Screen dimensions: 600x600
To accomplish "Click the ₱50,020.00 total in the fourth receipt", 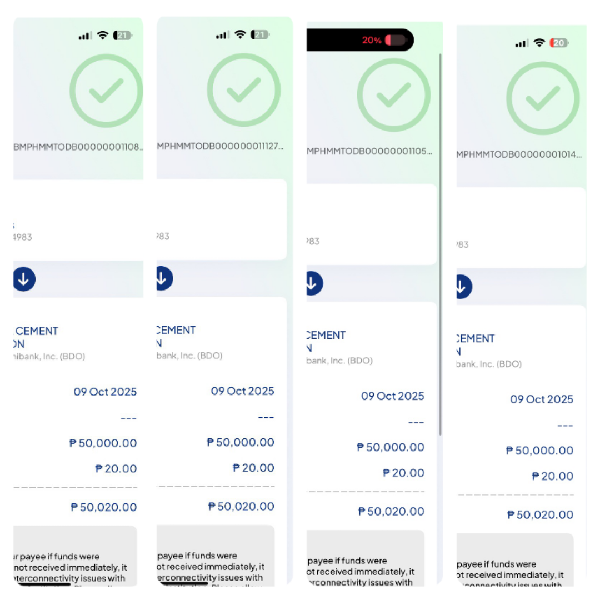I will pos(540,514).
